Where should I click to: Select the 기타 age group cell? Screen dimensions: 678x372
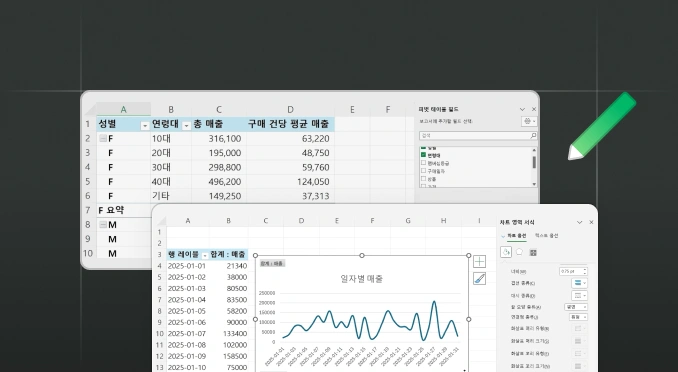pos(171,196)
